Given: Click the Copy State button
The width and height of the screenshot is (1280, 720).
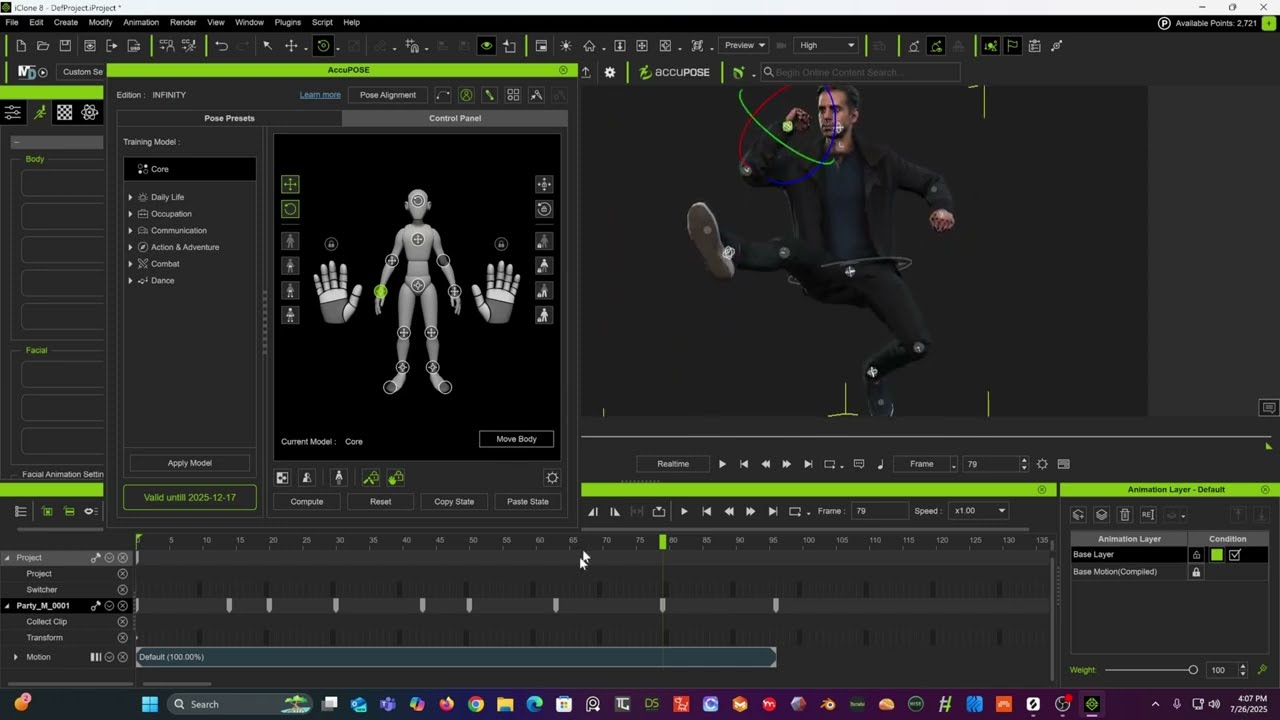Looking at the screenshot, I should click(x=454, y=501).
